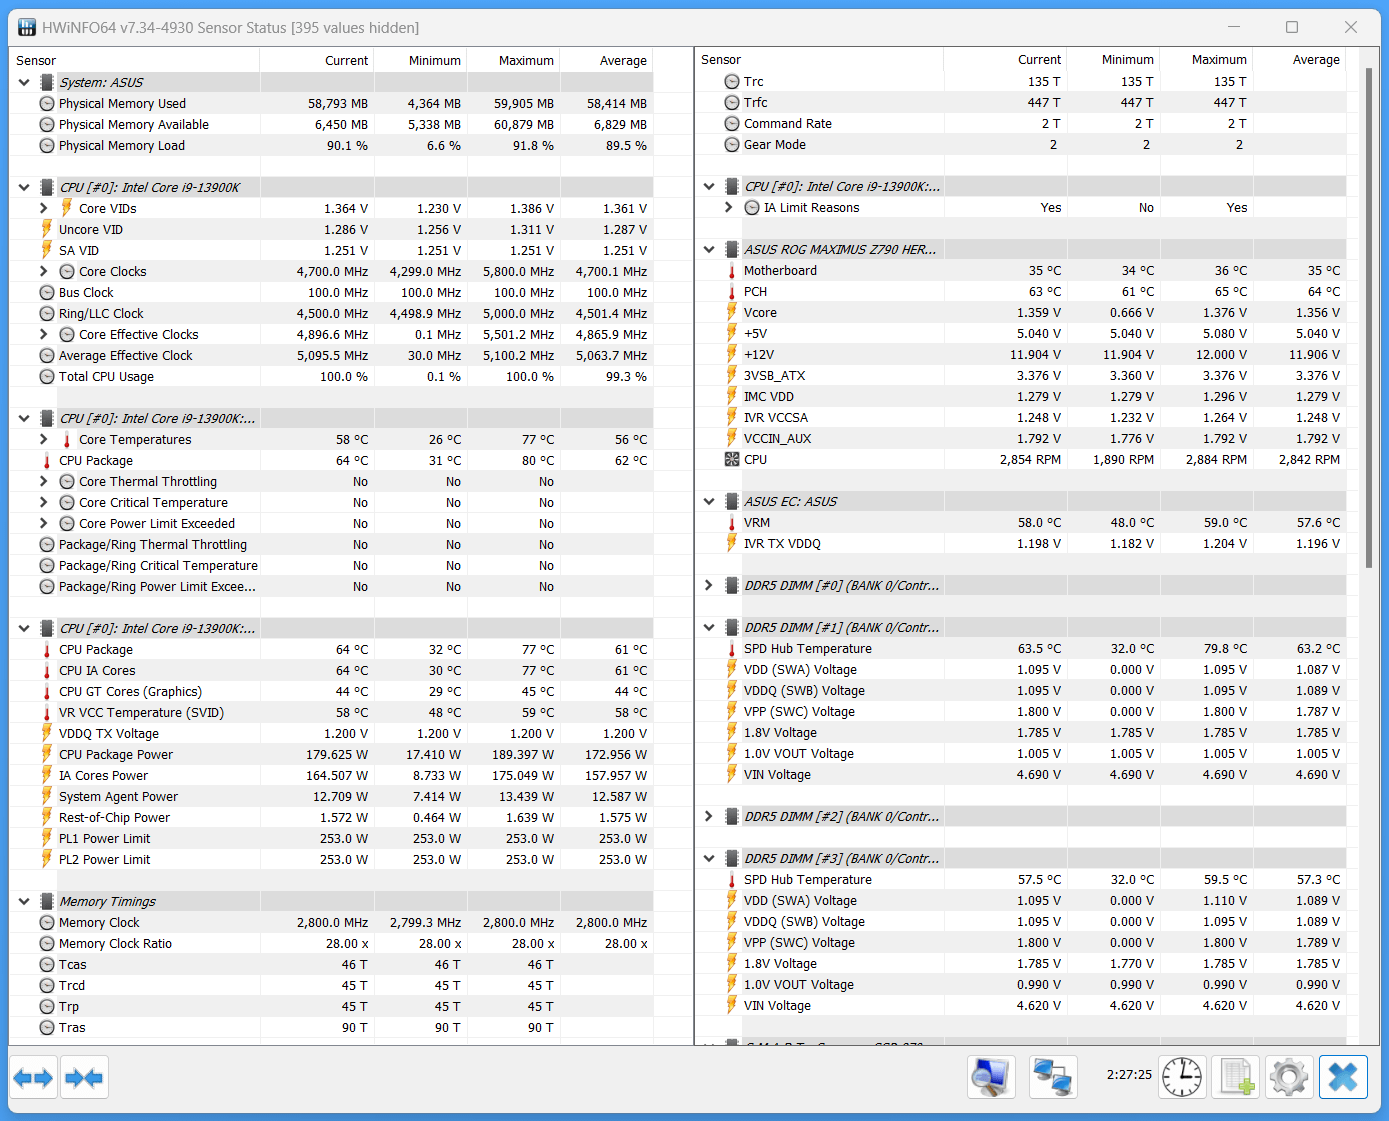Click the VRM thermometer icon
This screenshot has height=1121, width=1389.
pos(732,523)
